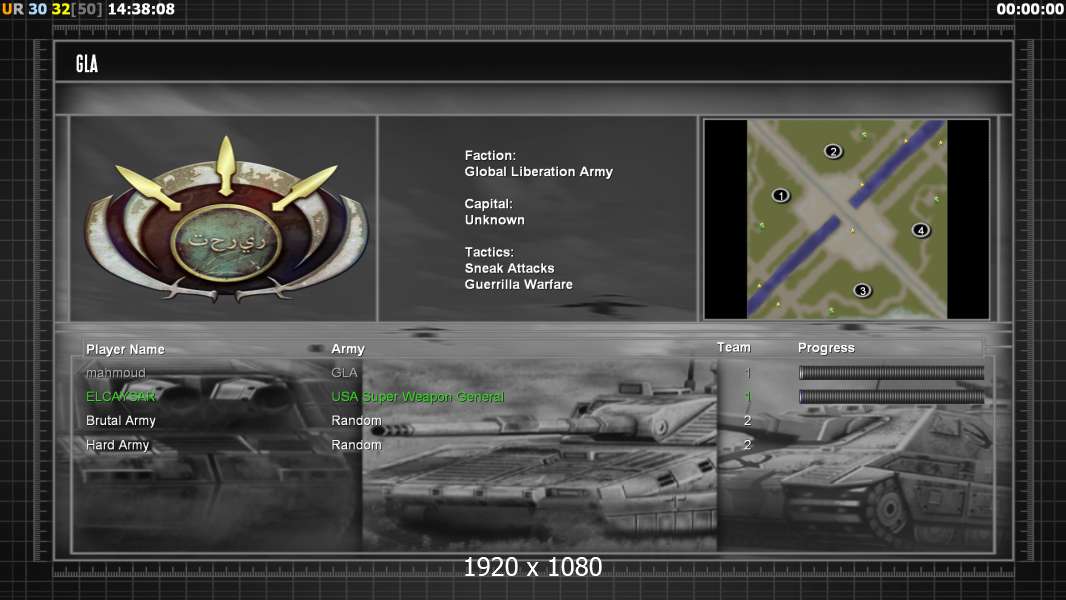Click 'Global Liberation Army' faction text
Viewport: 1066px width, 600px height.
pos(538,172)
